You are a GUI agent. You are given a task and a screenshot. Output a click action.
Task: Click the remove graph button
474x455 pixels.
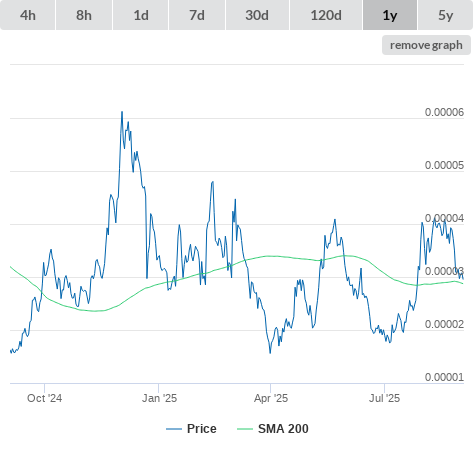click(426, 45)
